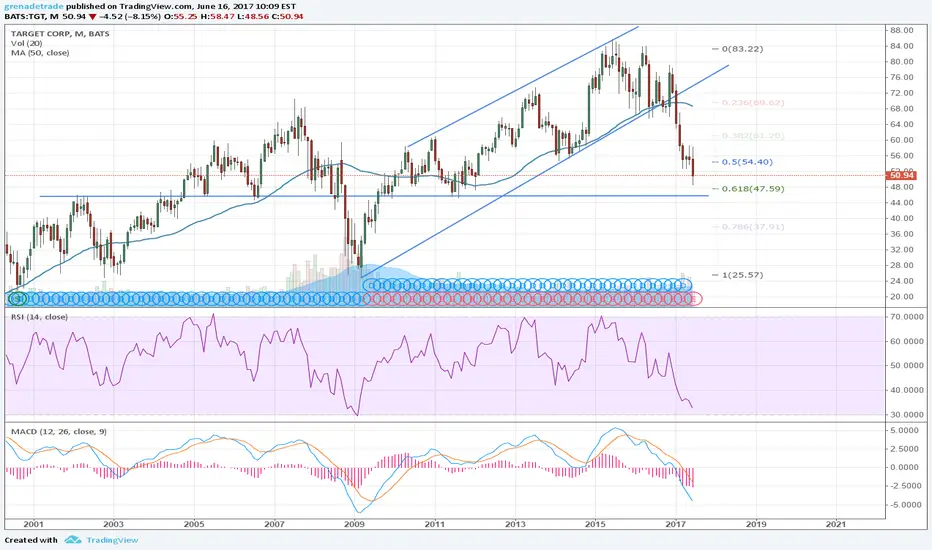Screen dimensions: 932x550
Task: Click the 2007 label on time axis
Action: (274, 524)
